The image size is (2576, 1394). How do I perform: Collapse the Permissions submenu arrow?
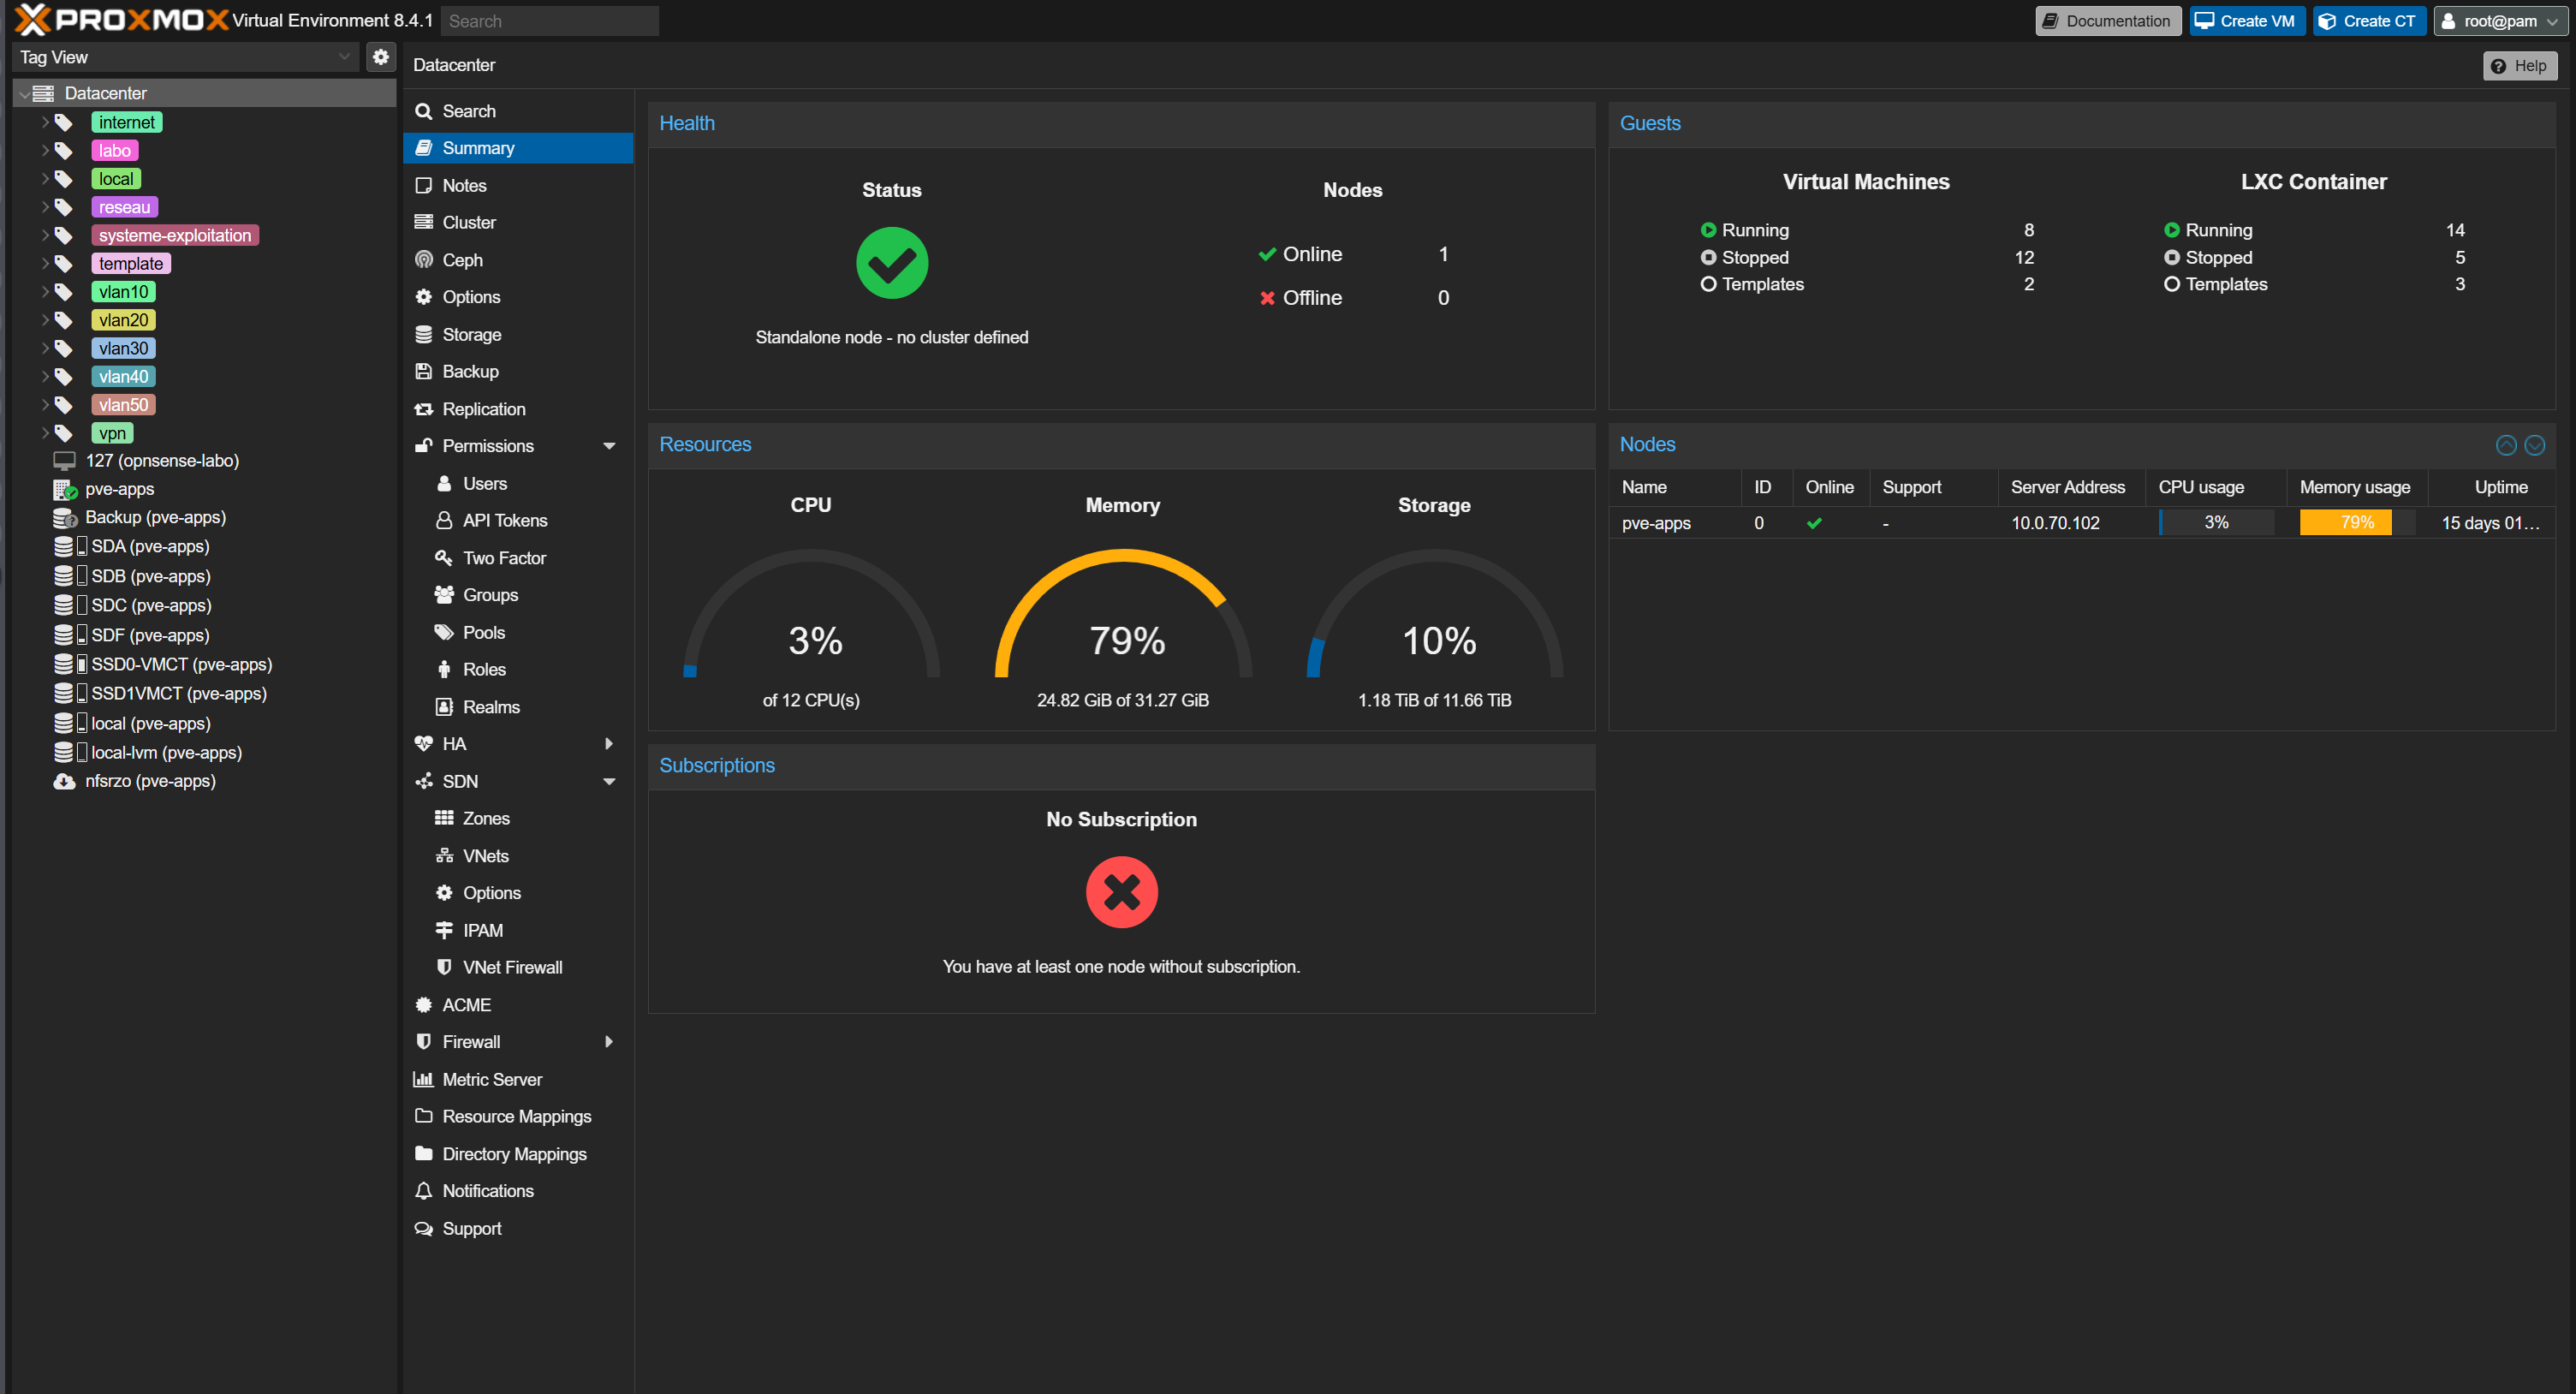point(609,446)
